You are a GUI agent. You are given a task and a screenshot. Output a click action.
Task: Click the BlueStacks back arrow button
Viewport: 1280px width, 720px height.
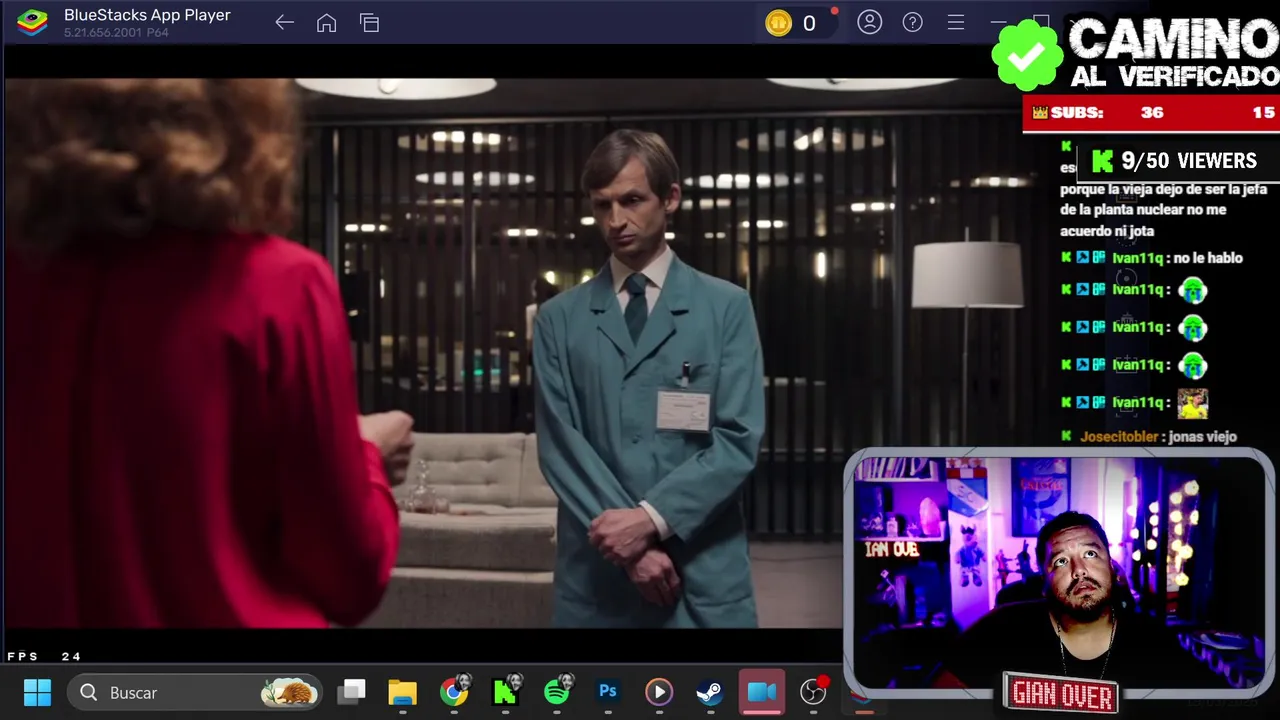(284, 22)
